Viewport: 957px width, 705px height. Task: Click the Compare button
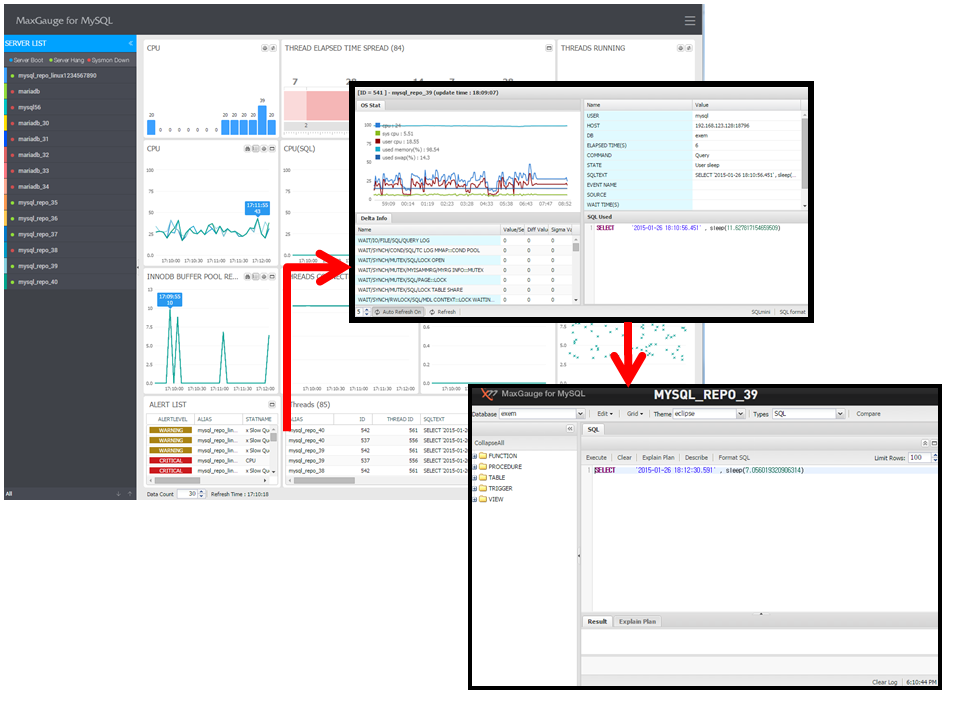868,414
